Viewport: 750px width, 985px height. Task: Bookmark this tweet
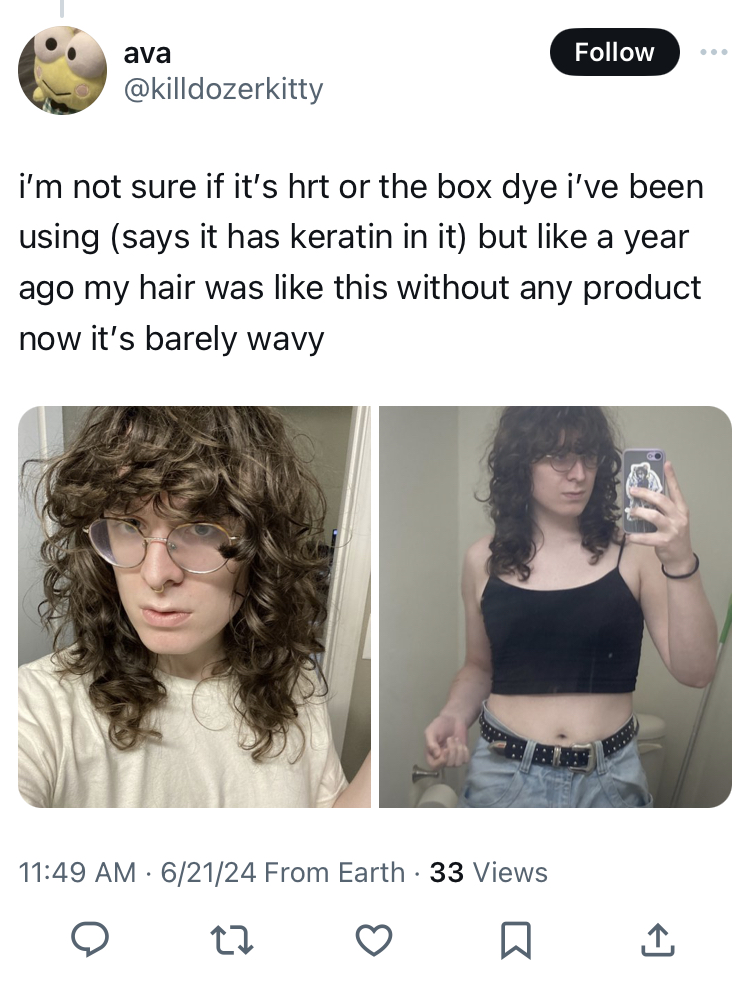516,940
